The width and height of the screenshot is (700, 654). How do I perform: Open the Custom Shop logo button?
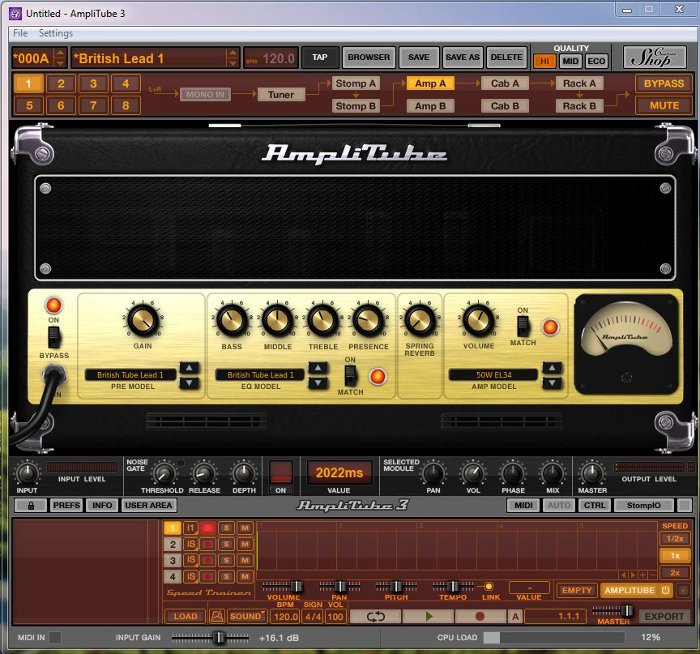coord(654,57)
